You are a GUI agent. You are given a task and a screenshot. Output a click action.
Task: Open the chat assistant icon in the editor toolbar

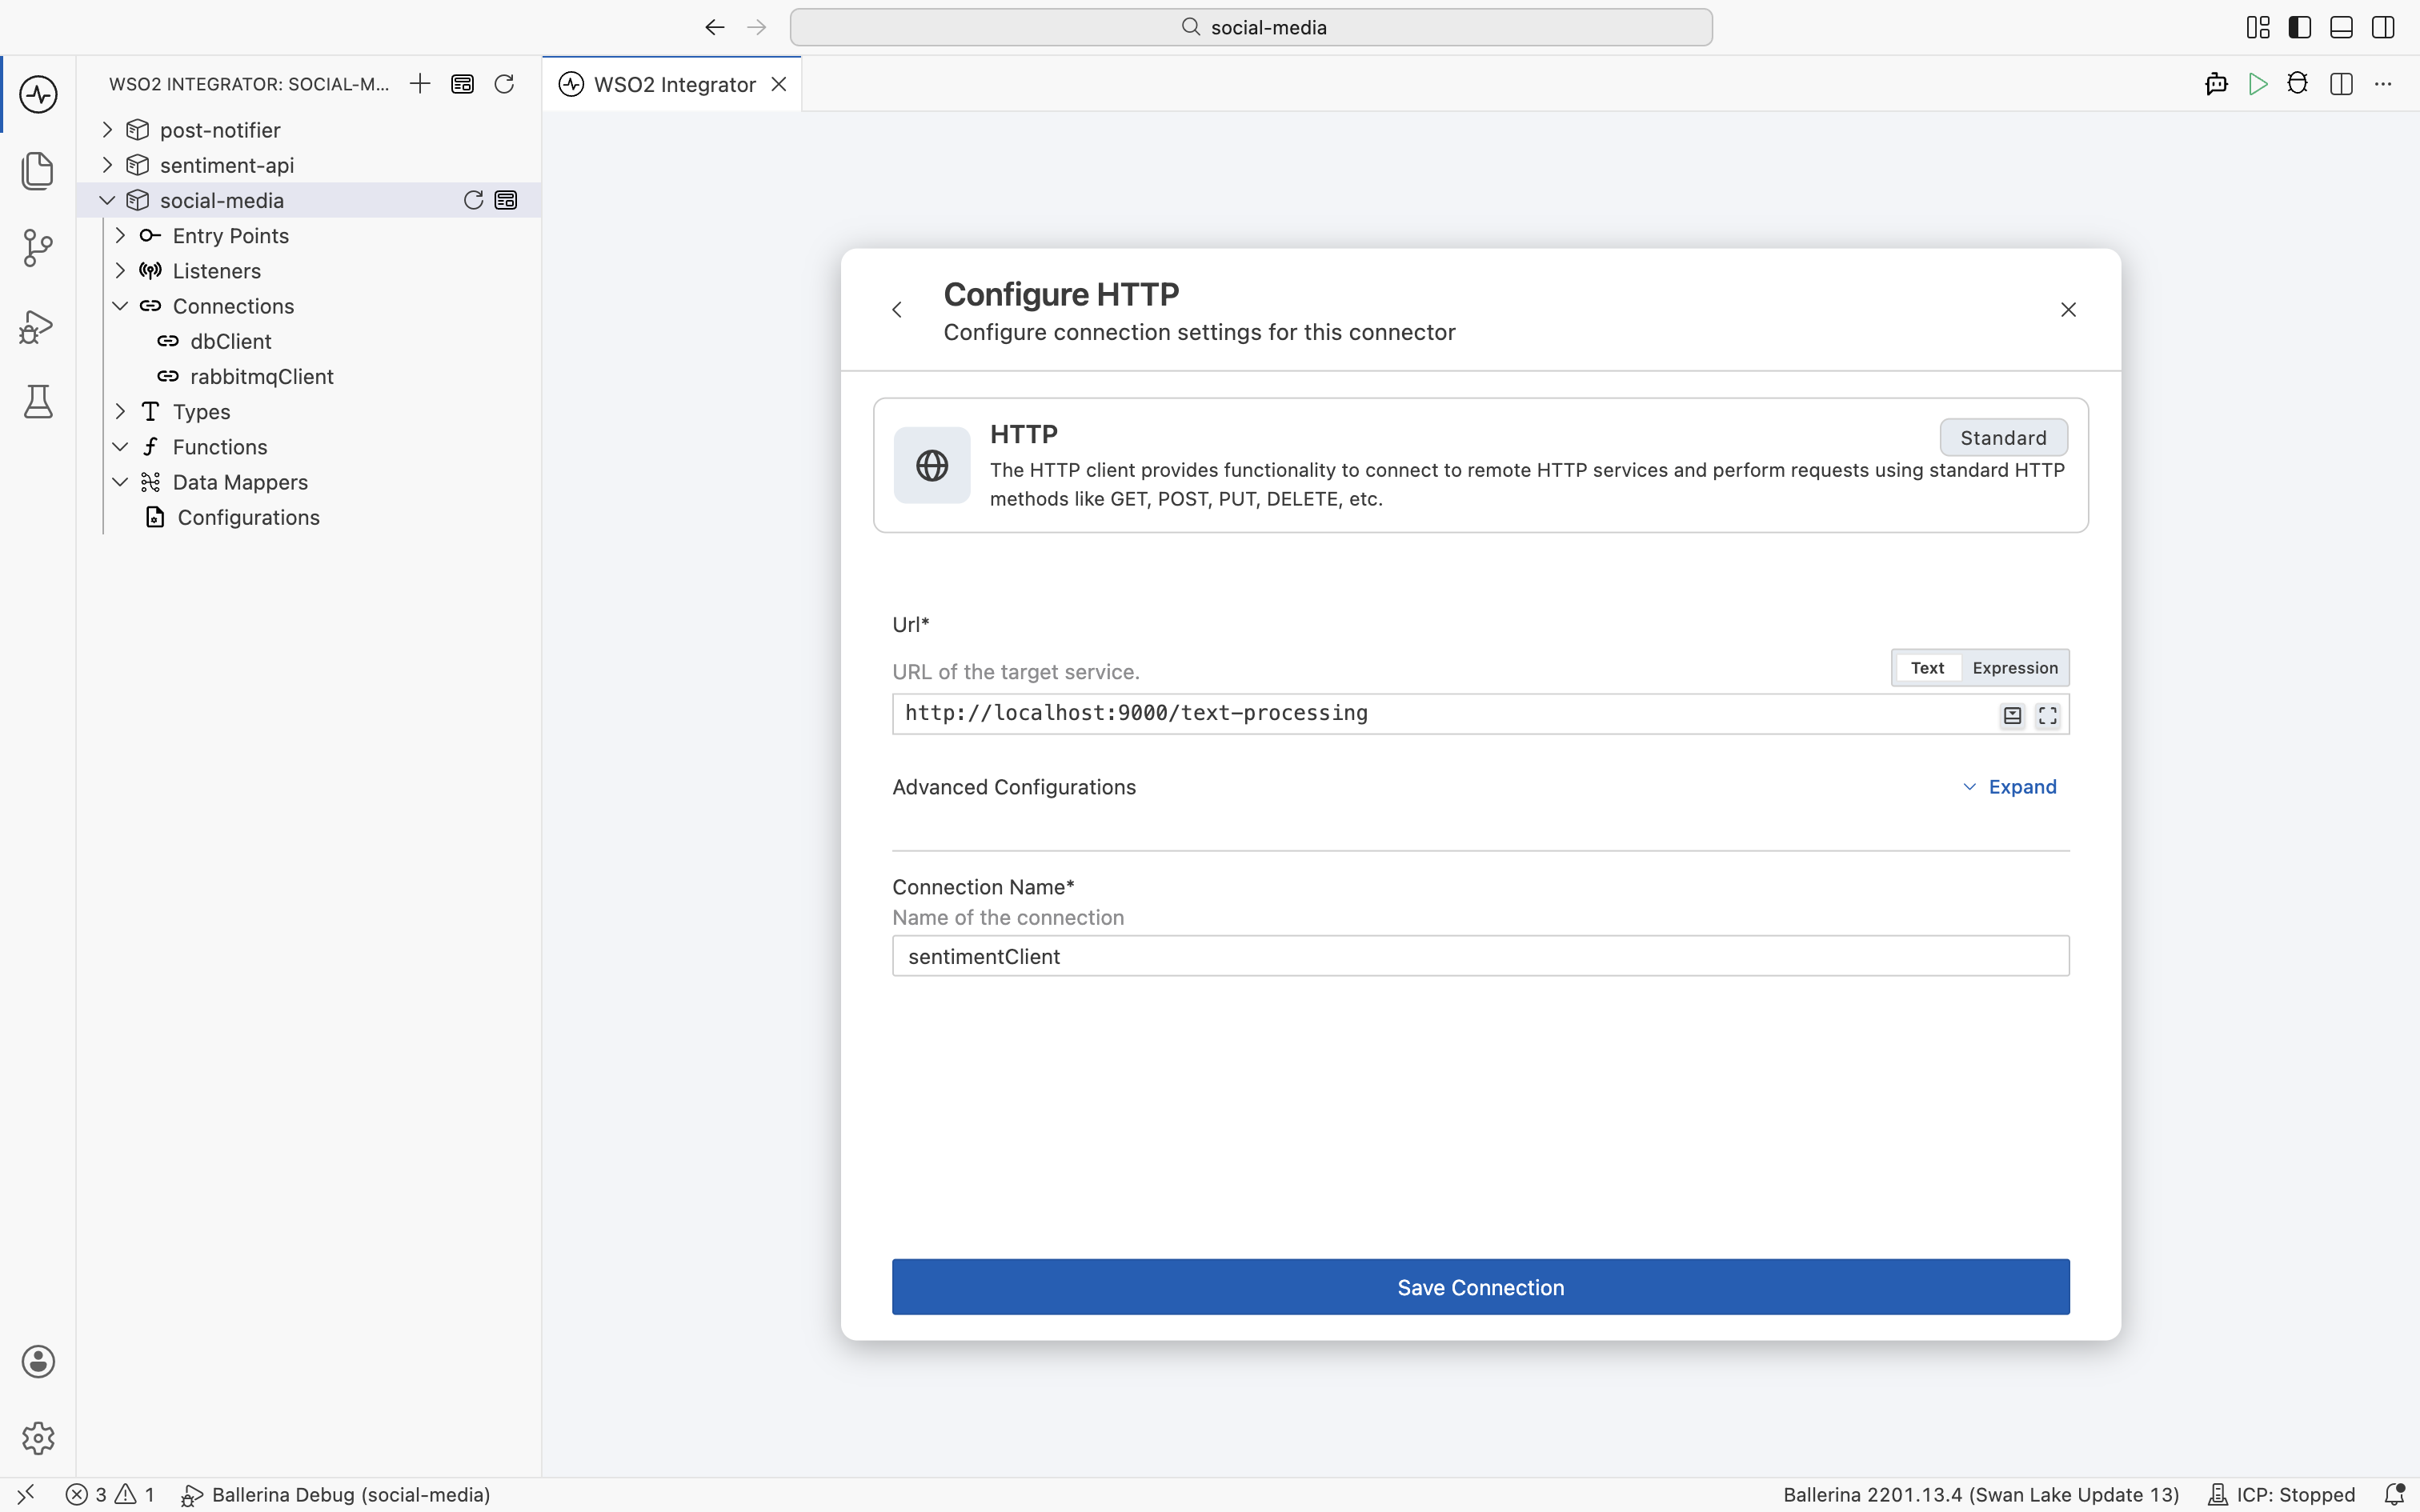click(x=2216, y=84)
